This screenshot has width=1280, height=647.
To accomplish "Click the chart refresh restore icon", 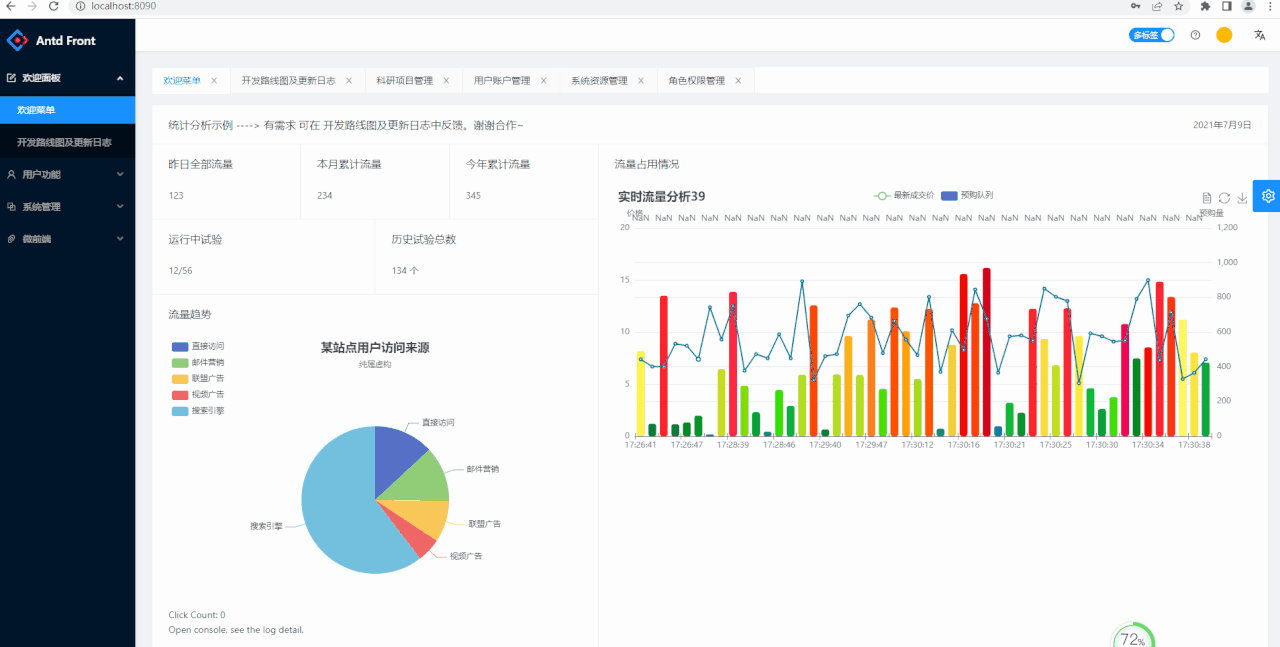I will 1224,198.
